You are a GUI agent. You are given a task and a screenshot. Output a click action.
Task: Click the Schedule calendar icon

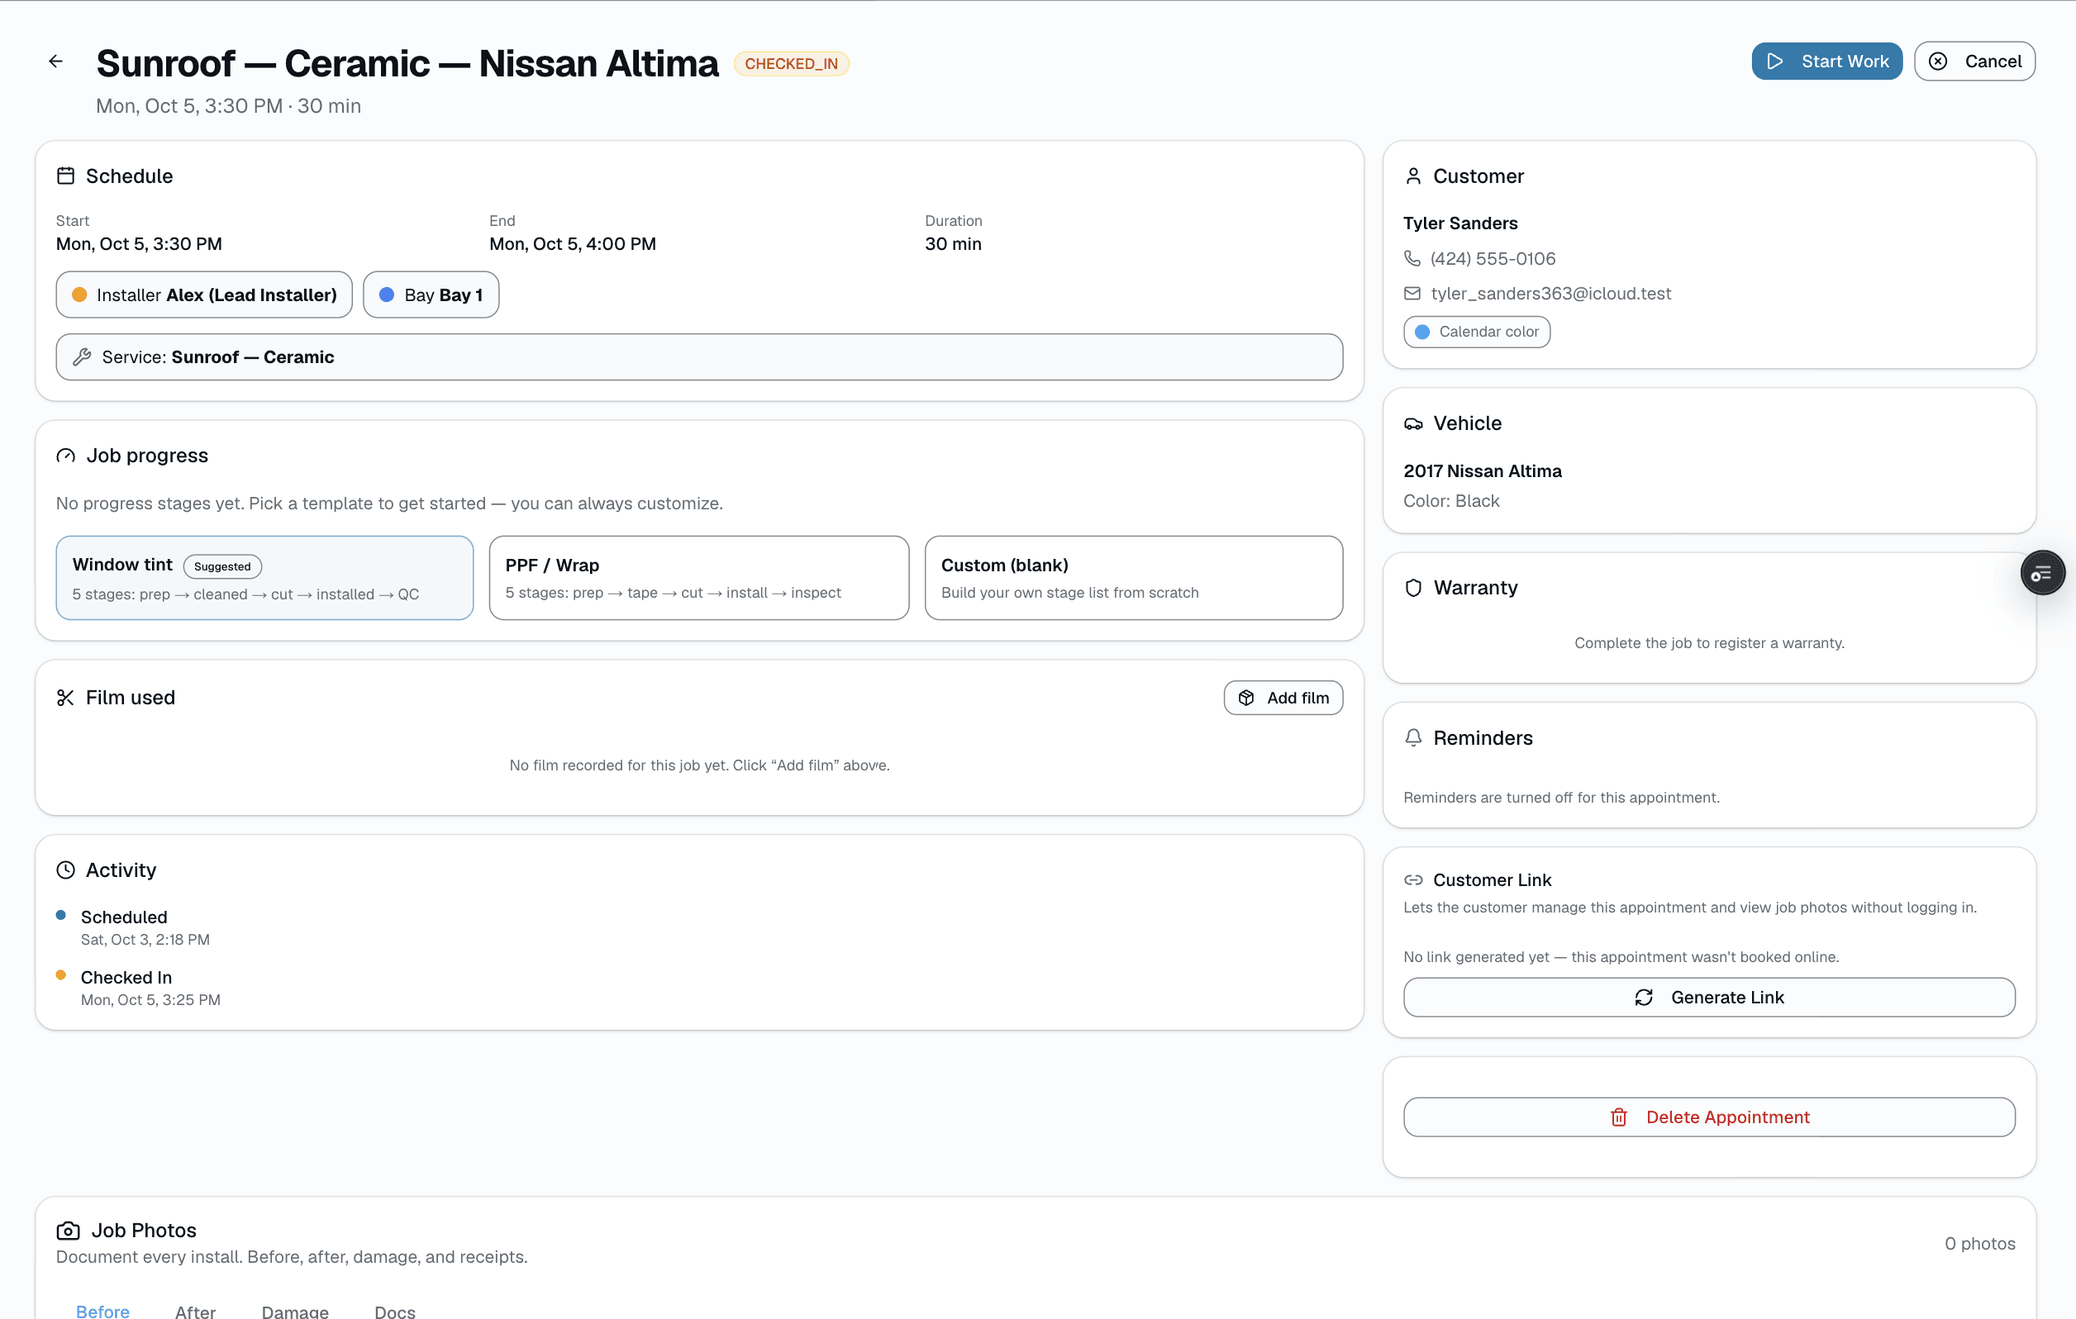coord(66,176)
